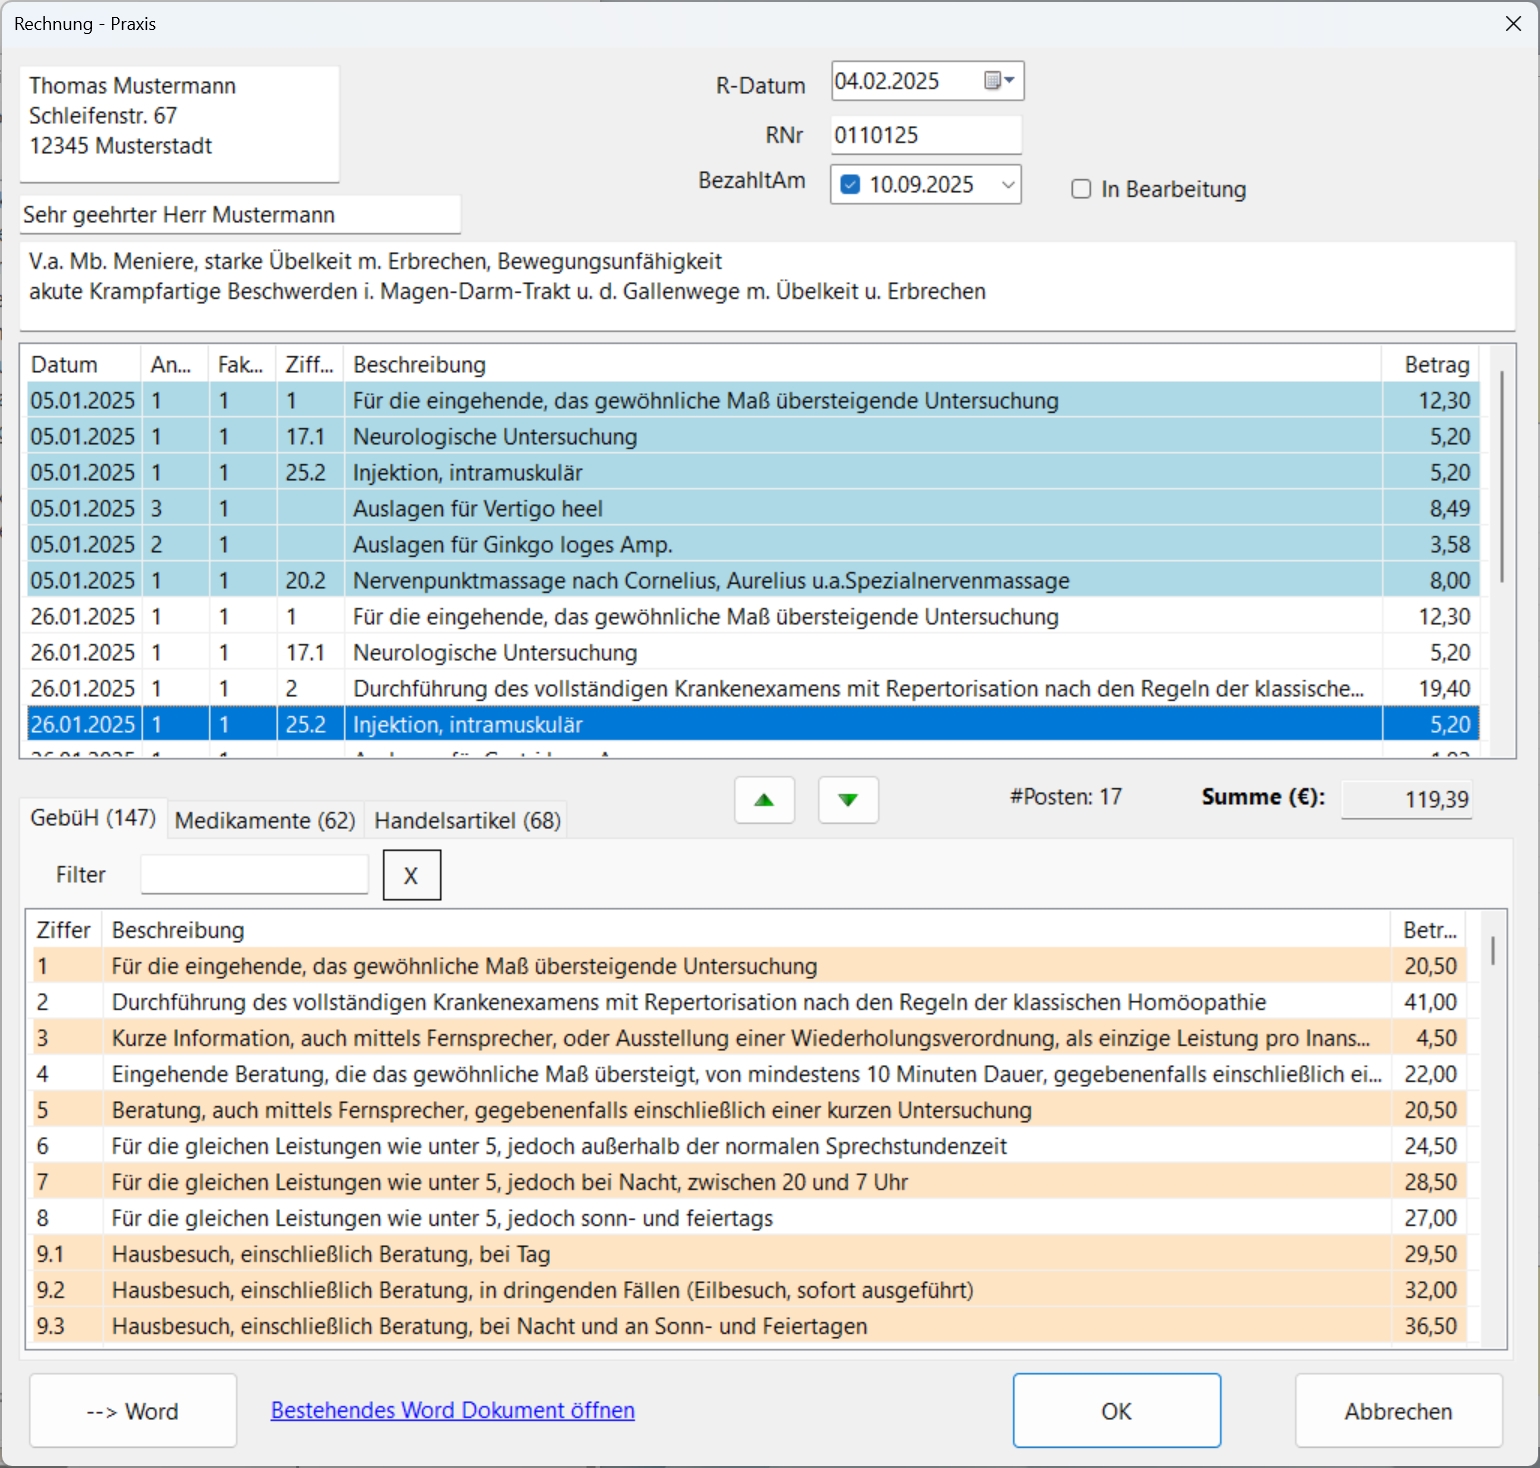This screenshot has width=1540, height=1468.
Task: Close the Rechnung dialog window
Action: click(1513, 24)
